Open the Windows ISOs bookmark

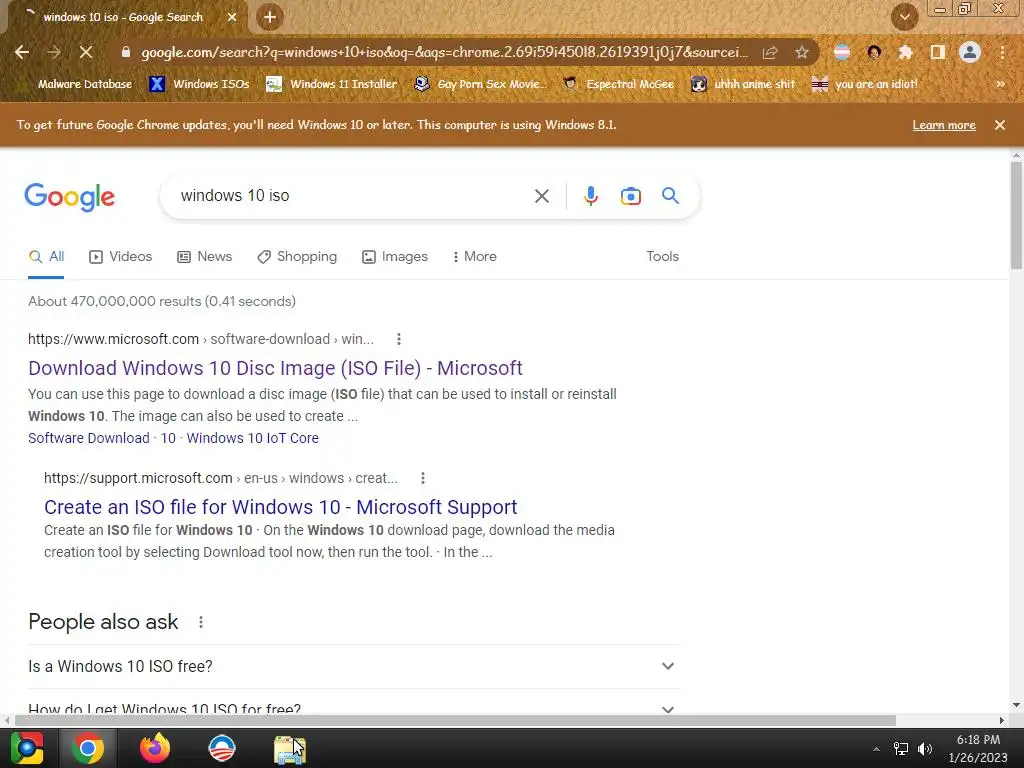tap(199, 84)
